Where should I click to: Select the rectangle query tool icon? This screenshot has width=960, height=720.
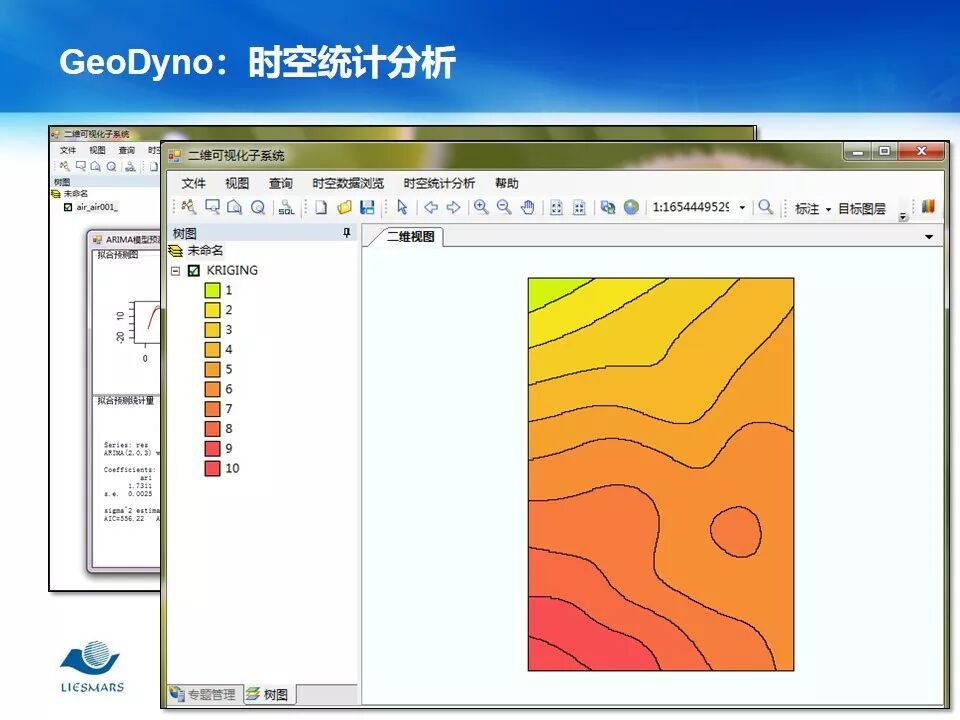tap(212, 207)
